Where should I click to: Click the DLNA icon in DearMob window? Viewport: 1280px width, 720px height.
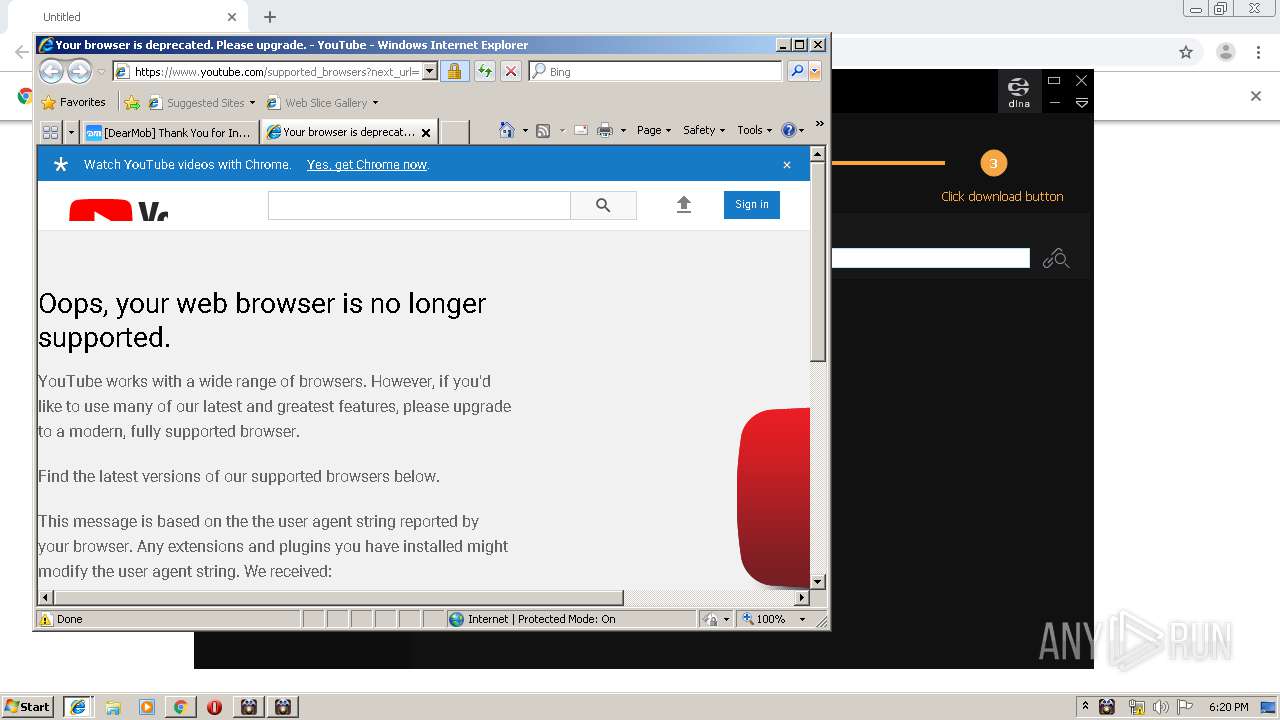point(1019,91)
